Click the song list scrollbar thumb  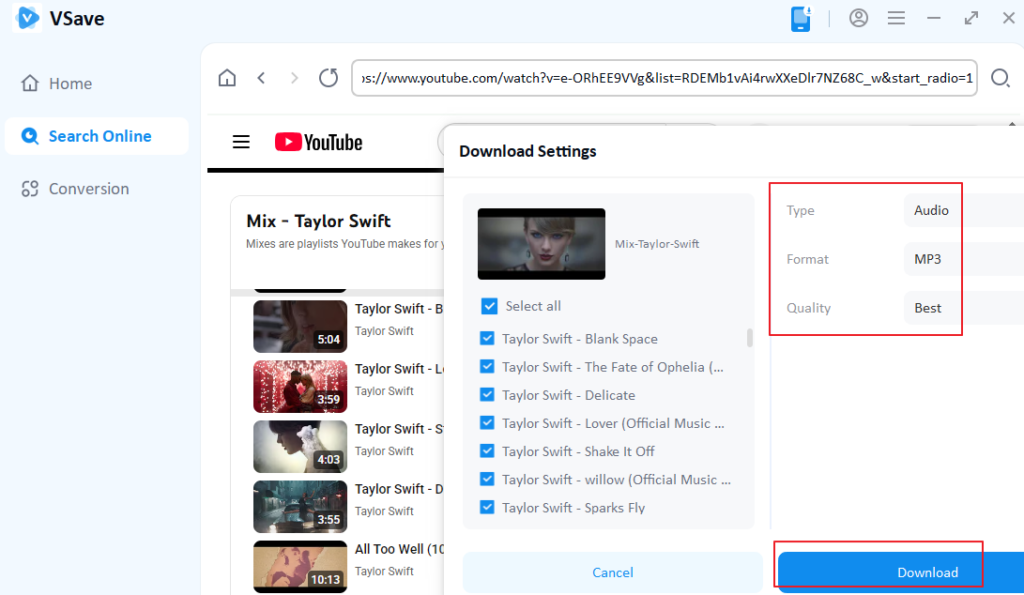[x=750, y=338]
